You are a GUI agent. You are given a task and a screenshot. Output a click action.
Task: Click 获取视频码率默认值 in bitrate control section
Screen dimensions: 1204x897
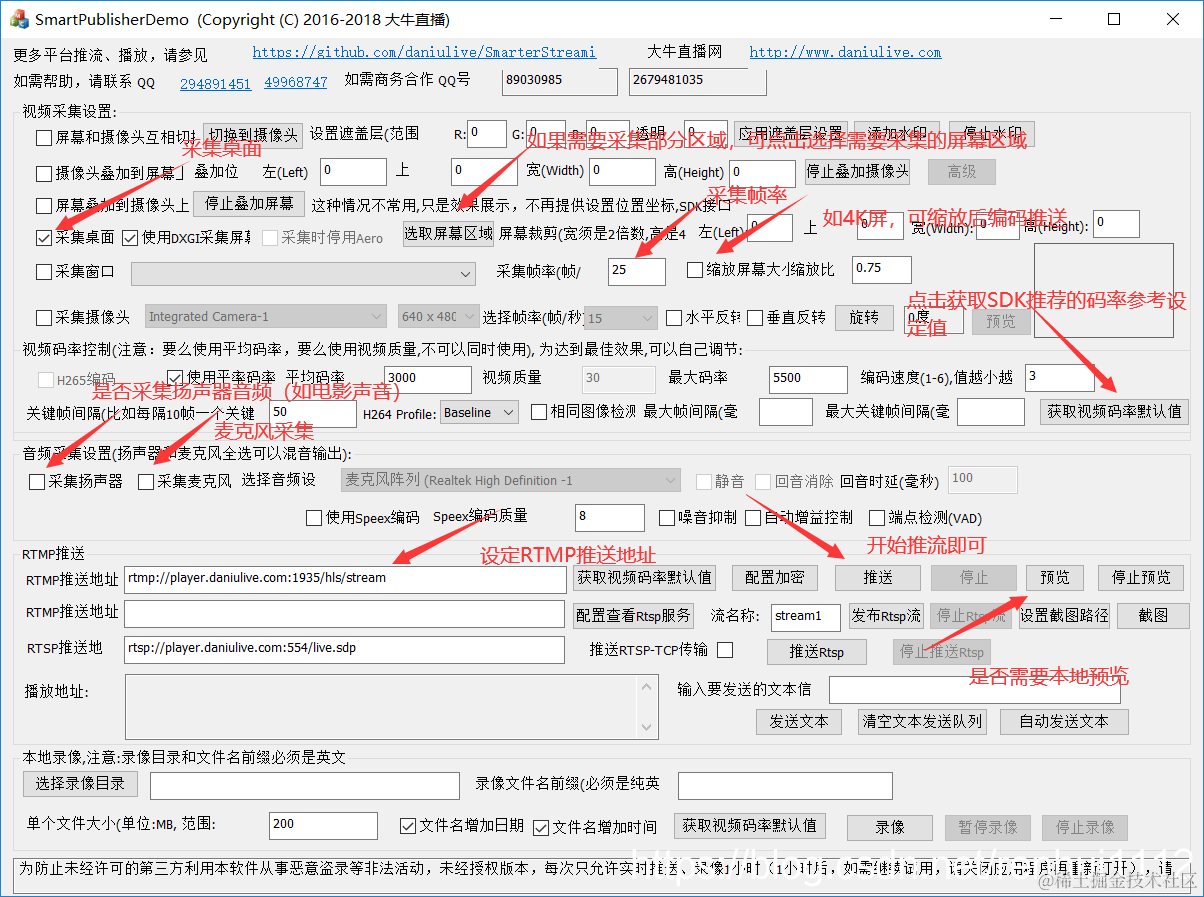pyautogui.click(x=1115, y=411)
